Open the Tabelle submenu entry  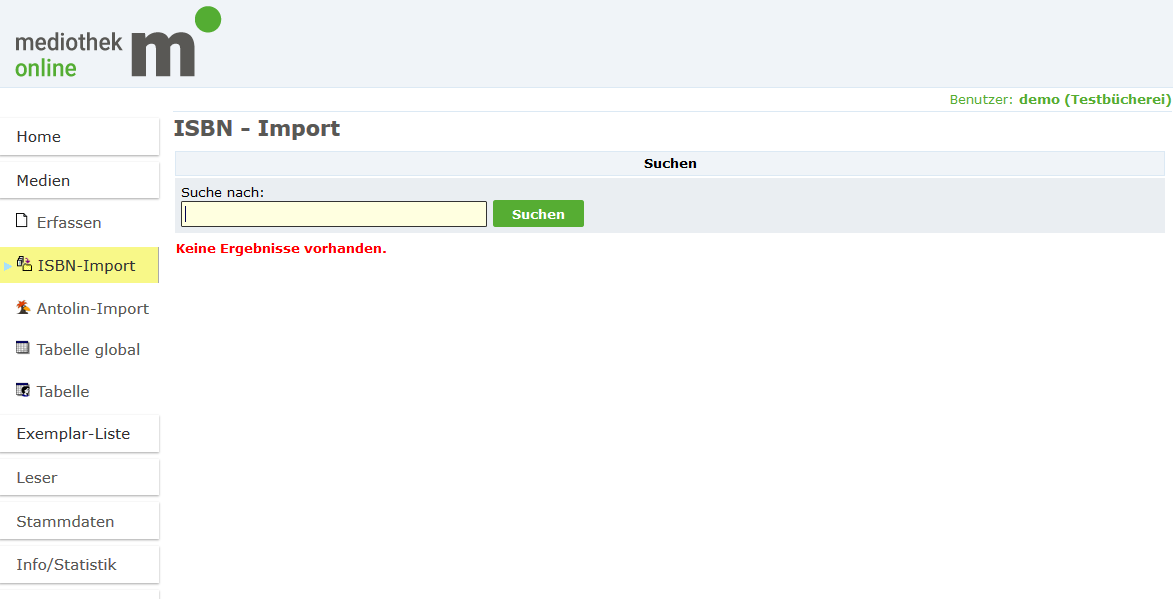point(63,392)
